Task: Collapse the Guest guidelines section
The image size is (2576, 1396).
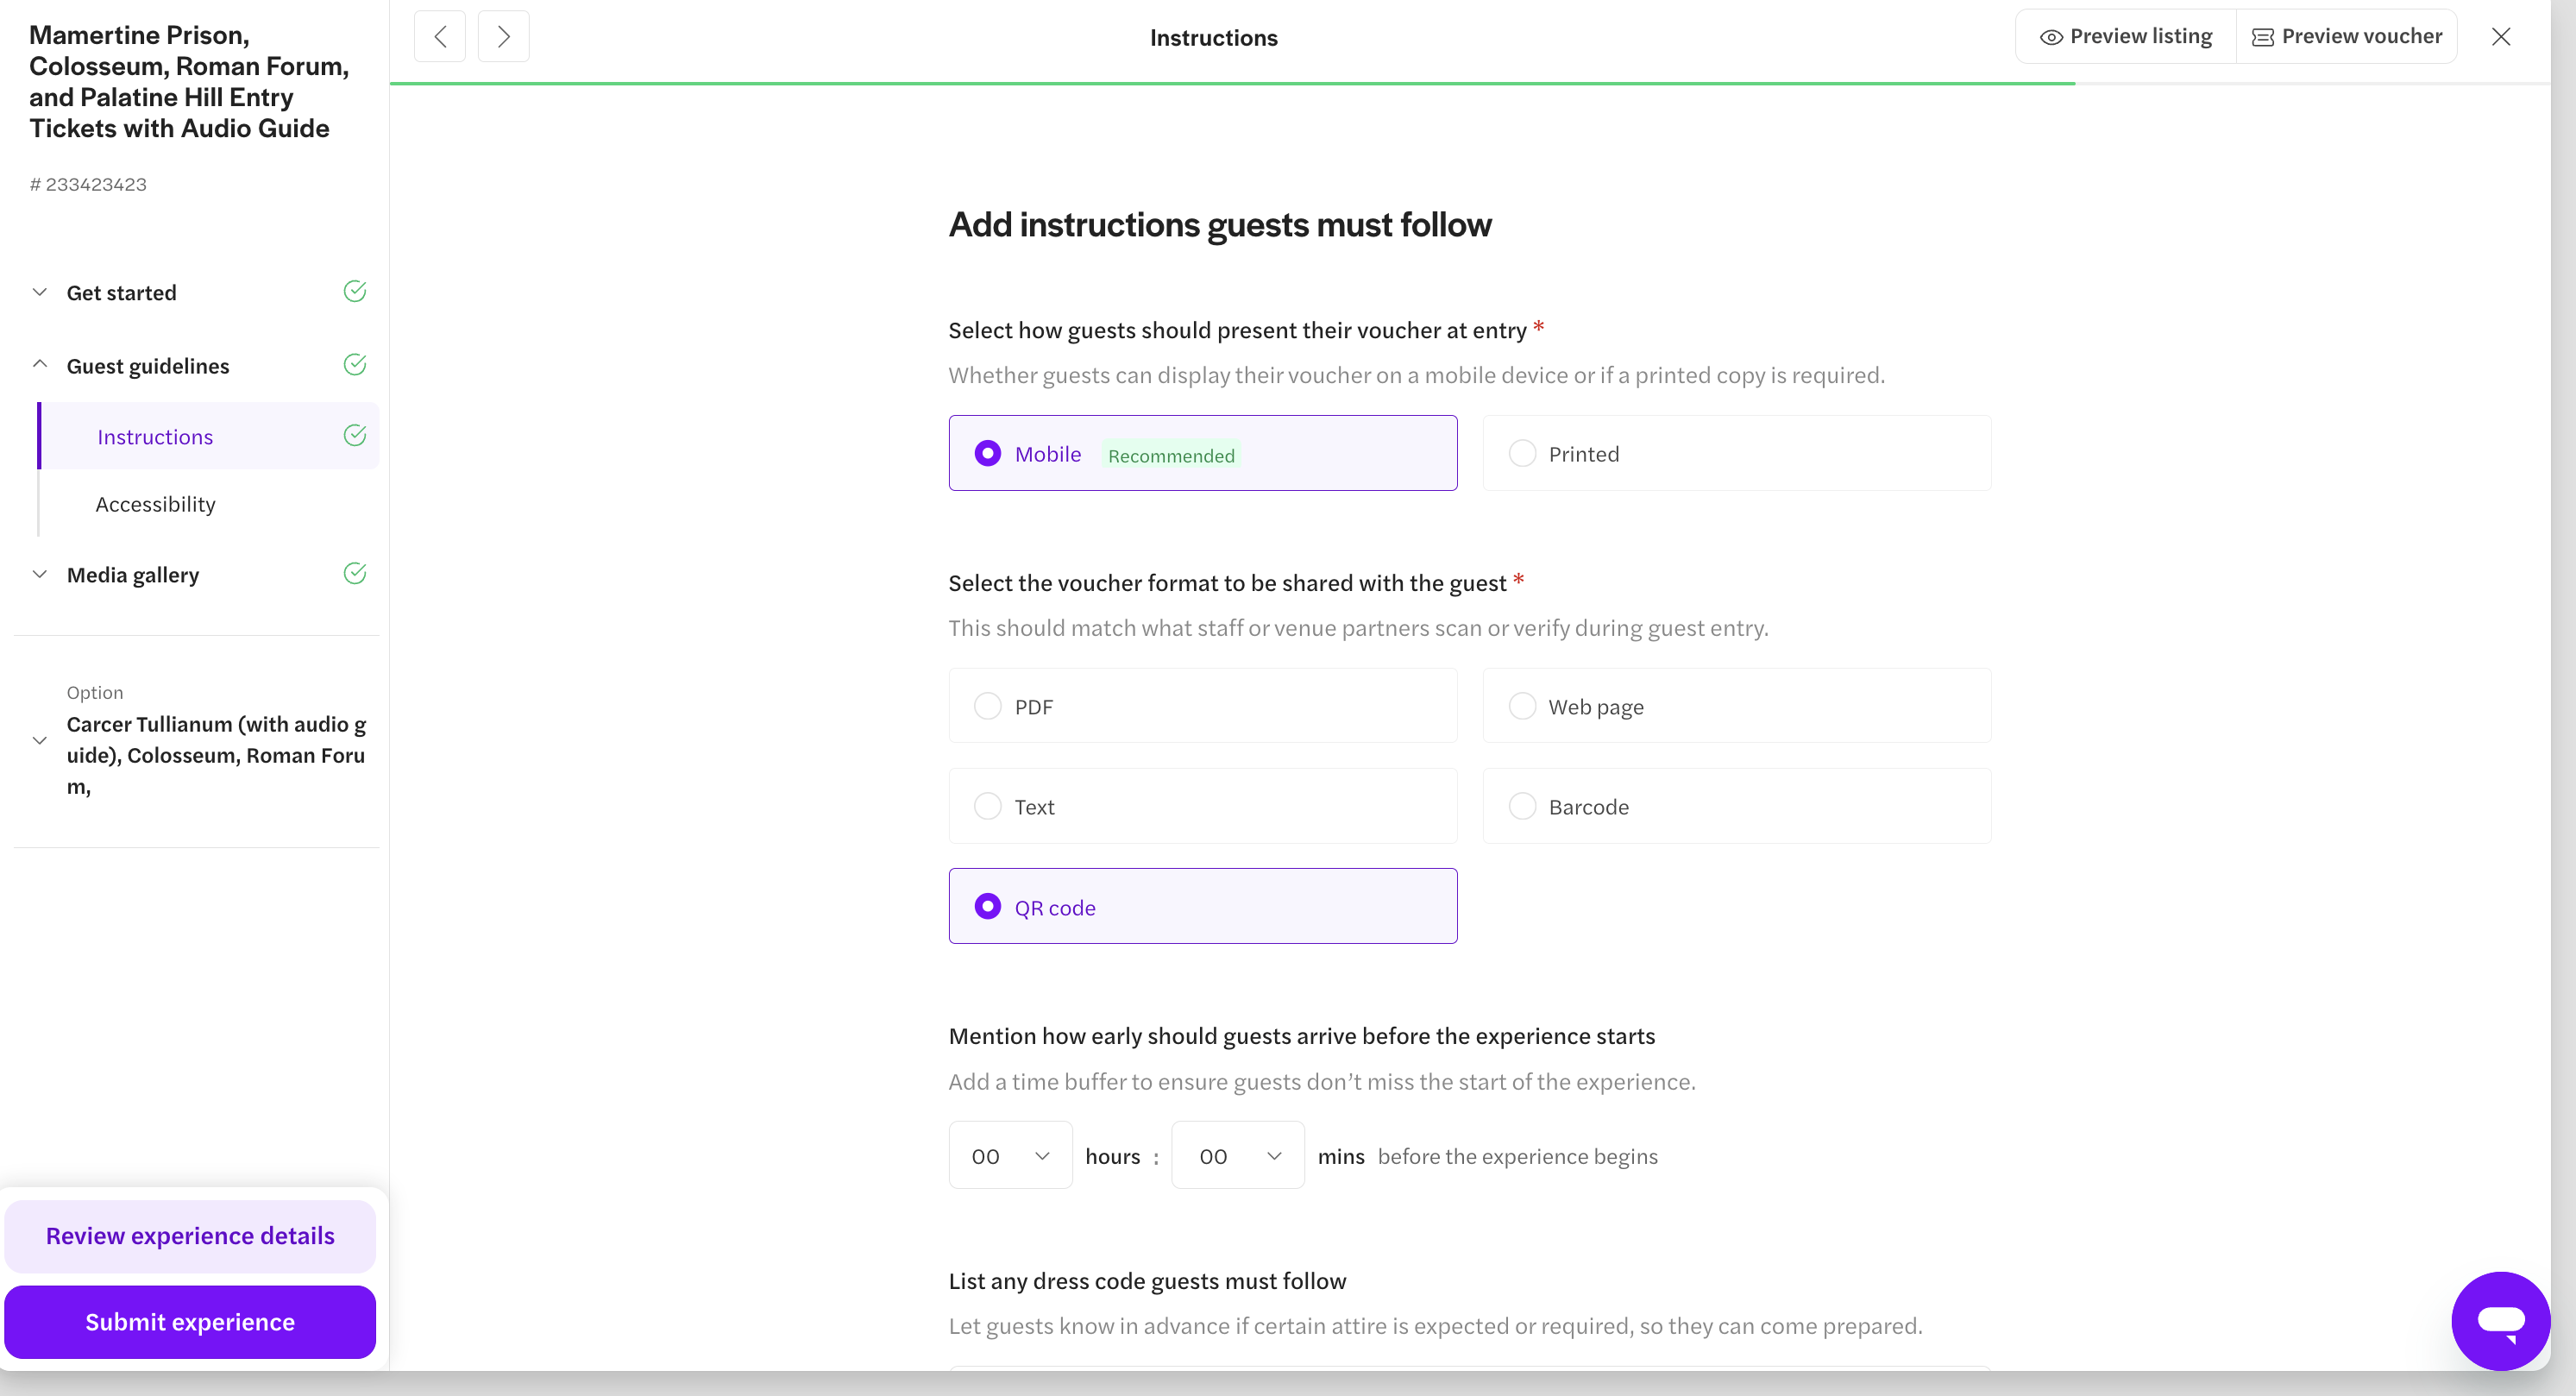Action: [x=40, y=364]
